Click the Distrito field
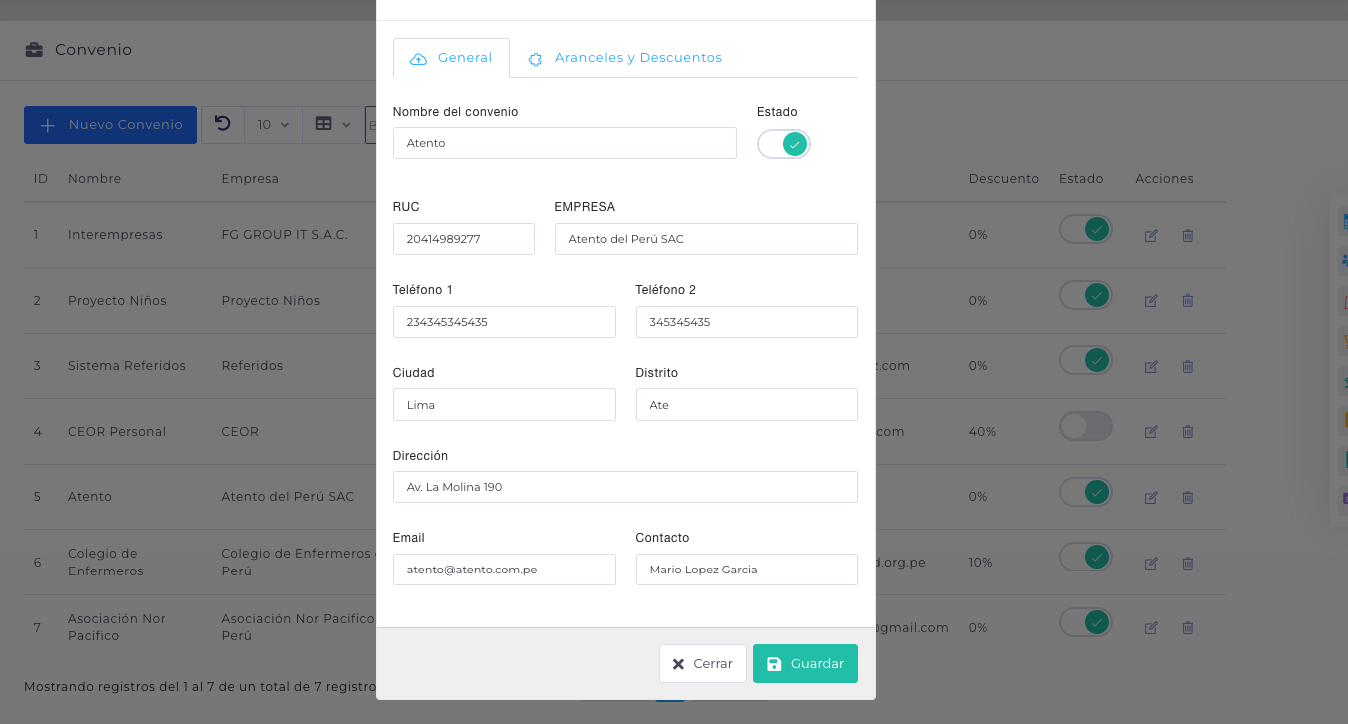This screenshot has height=724, width=1348. tap(746, 405)
